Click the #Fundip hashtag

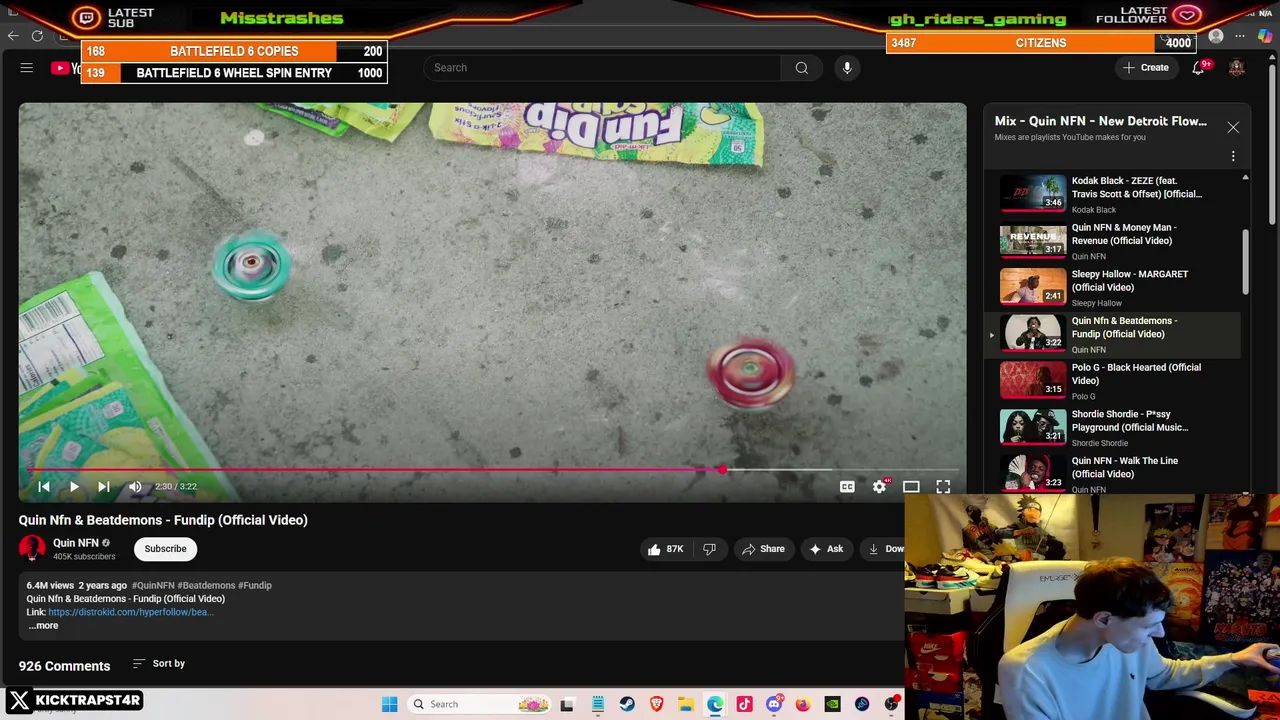click(x=254, y=586)
